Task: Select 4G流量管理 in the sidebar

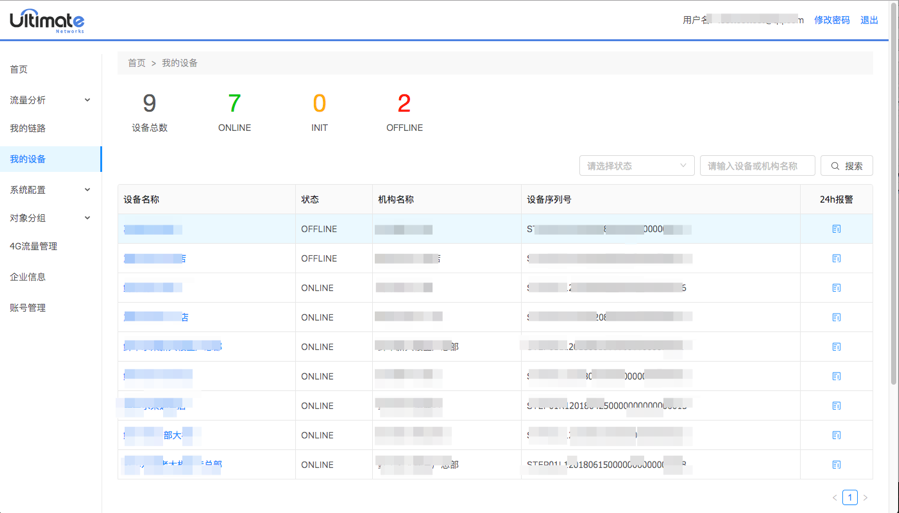Action: point(33,246)
